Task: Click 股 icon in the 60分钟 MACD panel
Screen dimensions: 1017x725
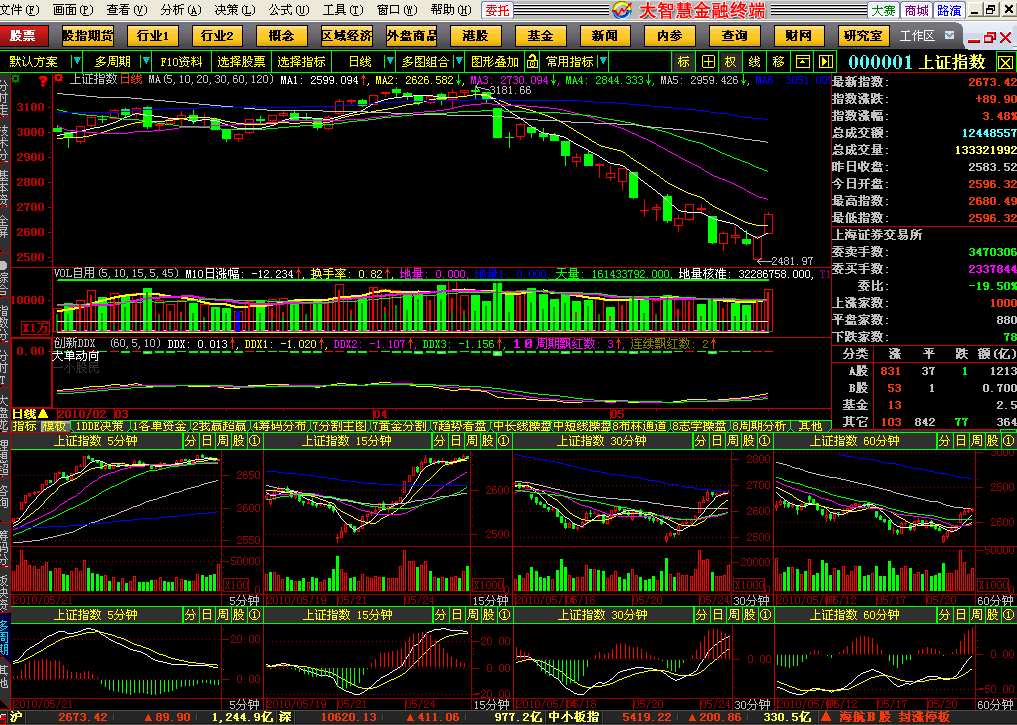Action: [992, 615]
